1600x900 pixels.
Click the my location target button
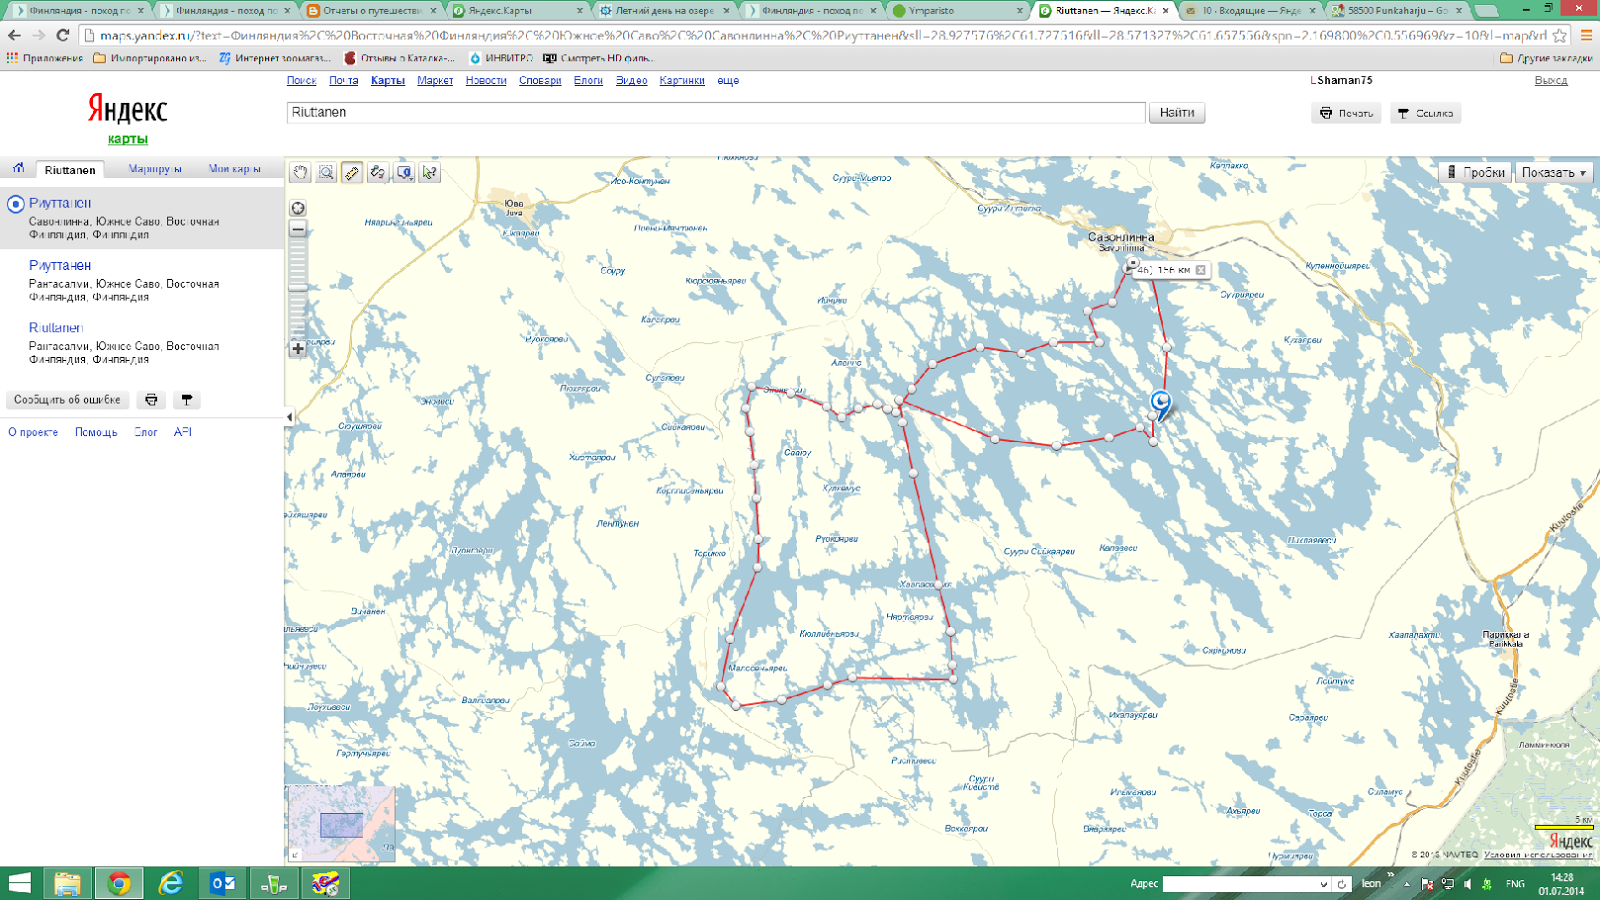pyautogui.click(x=298, y=208)
